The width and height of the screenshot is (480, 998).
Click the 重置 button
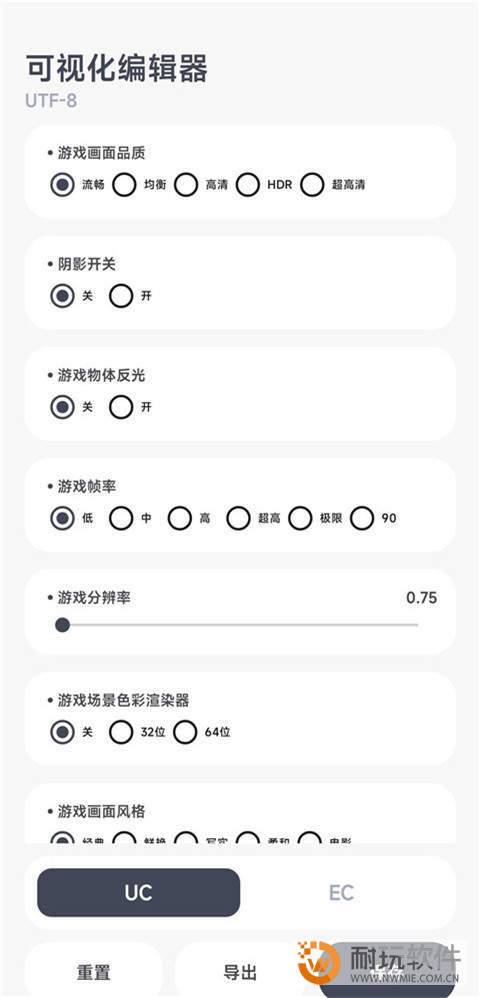[x=94, y=971]
